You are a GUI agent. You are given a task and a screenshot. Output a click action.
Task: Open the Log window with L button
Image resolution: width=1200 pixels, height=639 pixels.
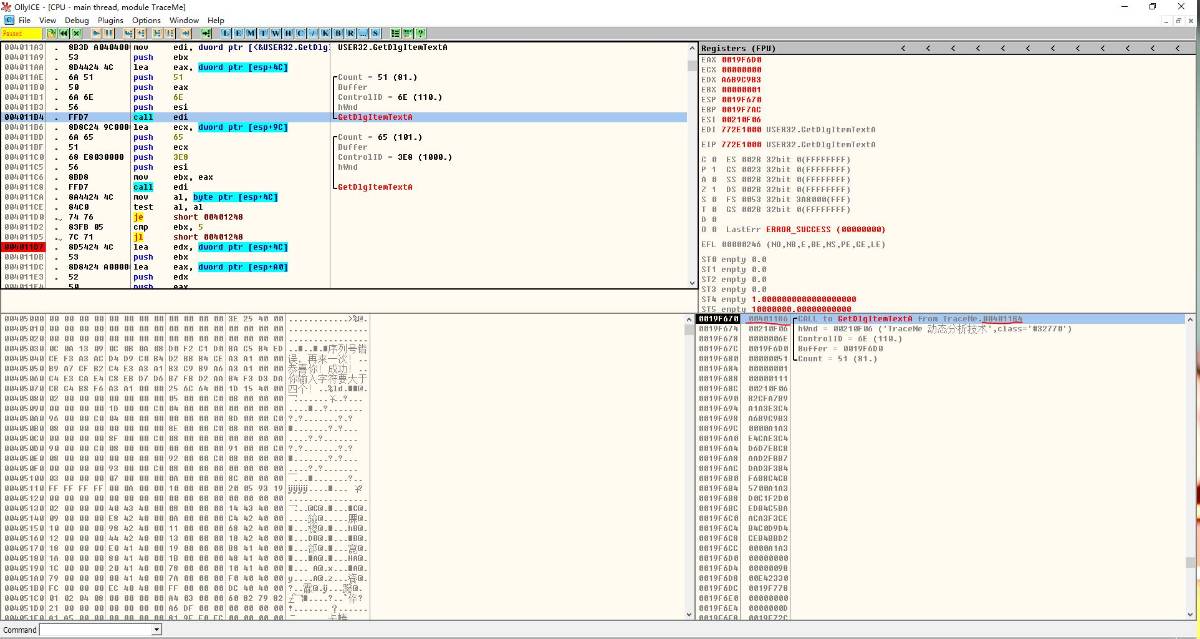[x=227, y=33]
